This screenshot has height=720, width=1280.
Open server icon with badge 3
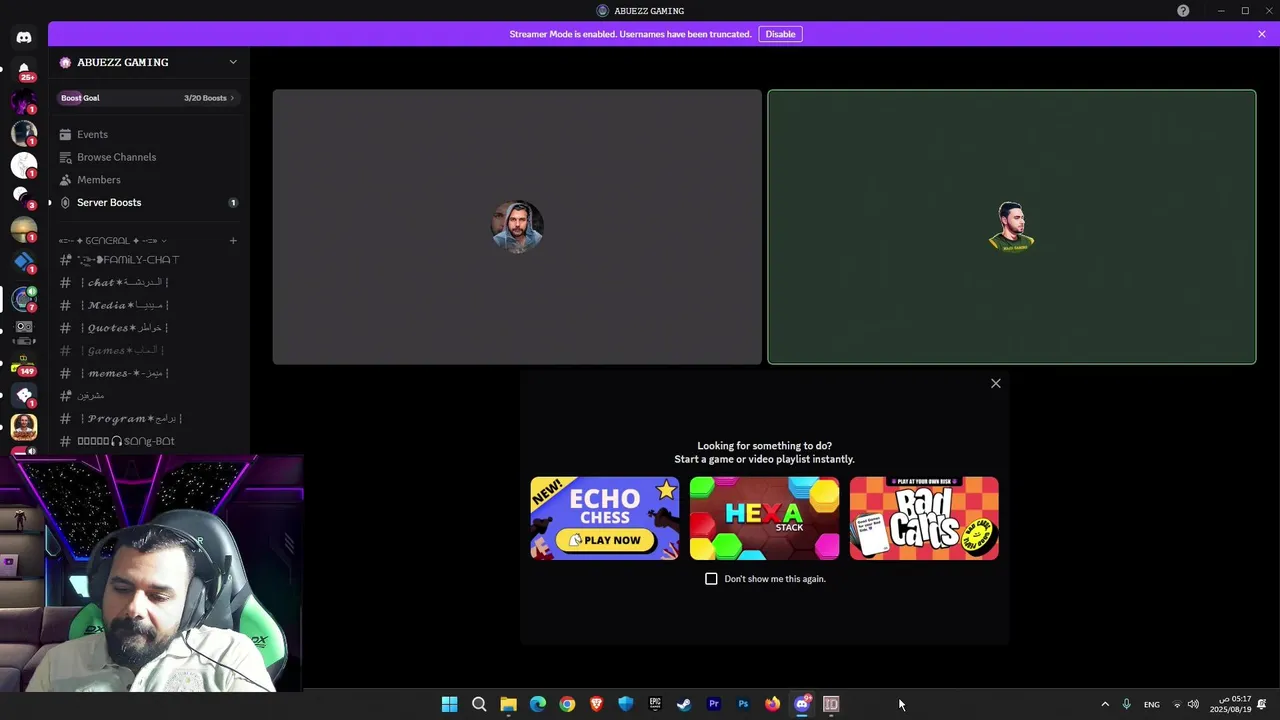[x=24, y=197]
